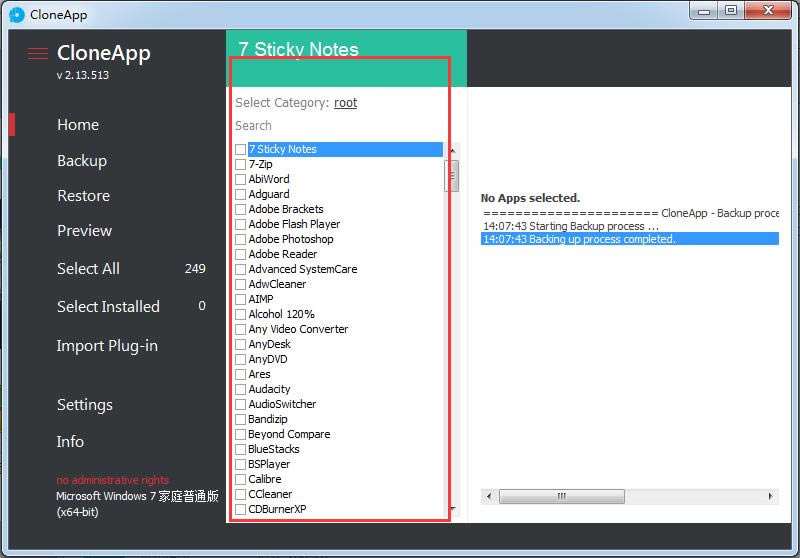Check the Adobe Photoshop checkbox
This screenshot has width=800, height=558.
point(240,239)
